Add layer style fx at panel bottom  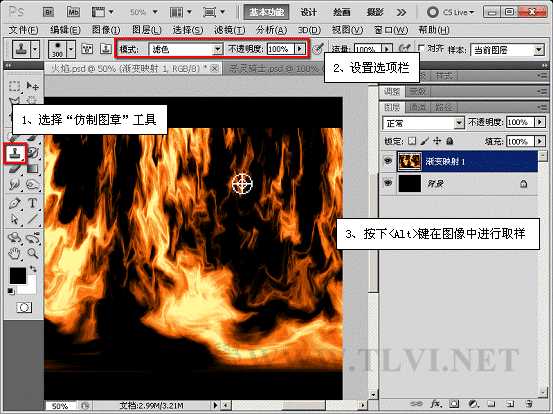(x=436, y=403)
